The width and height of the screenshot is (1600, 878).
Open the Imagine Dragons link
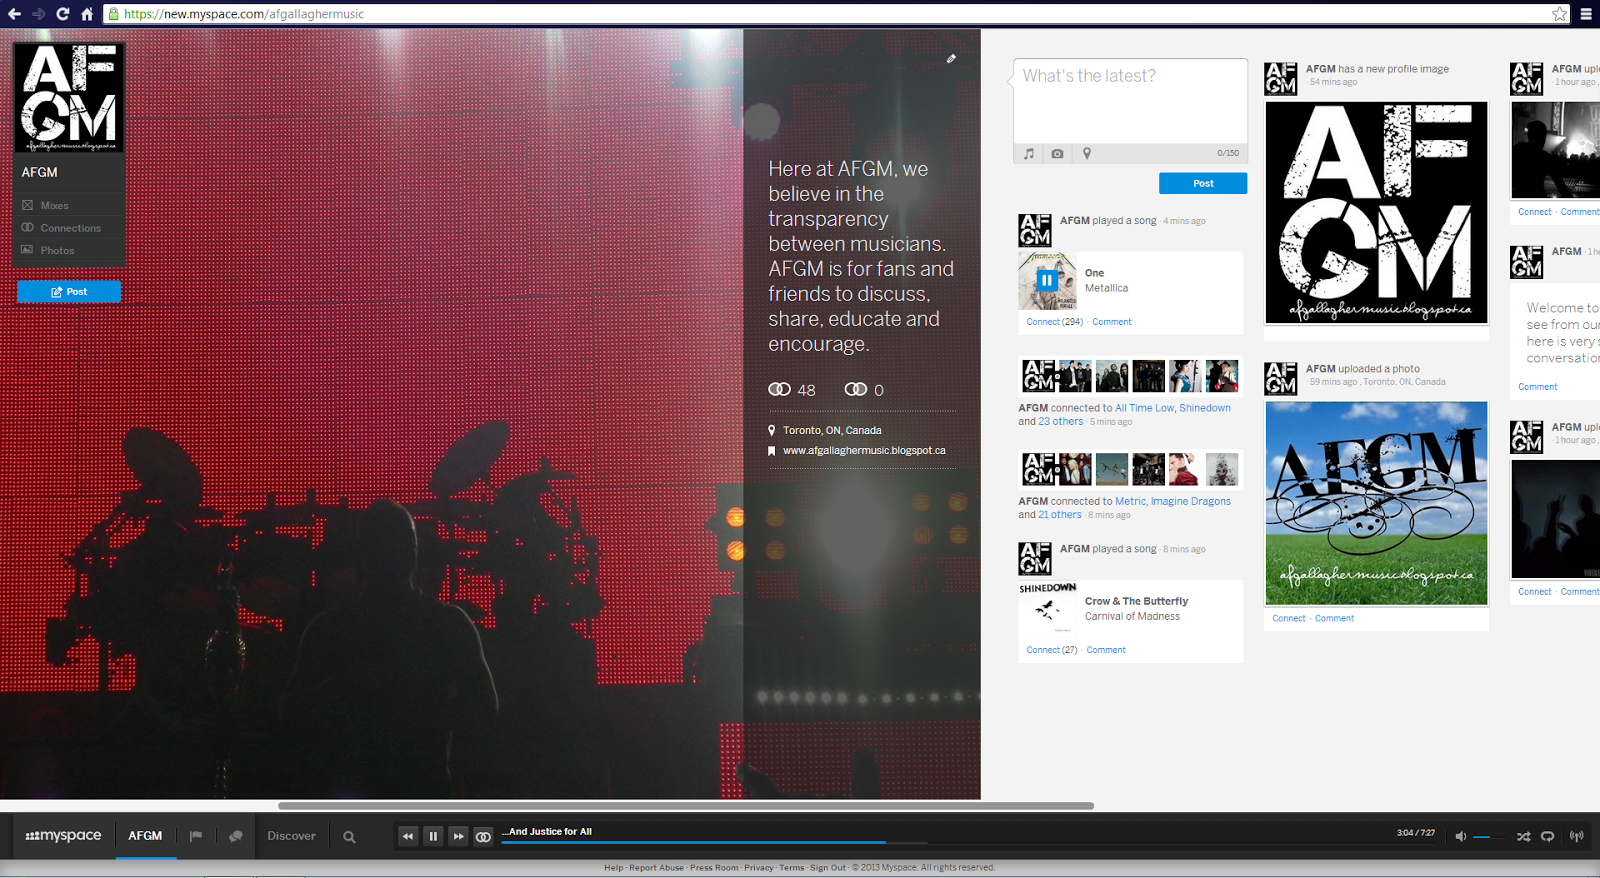click(x=1190, y=502)
